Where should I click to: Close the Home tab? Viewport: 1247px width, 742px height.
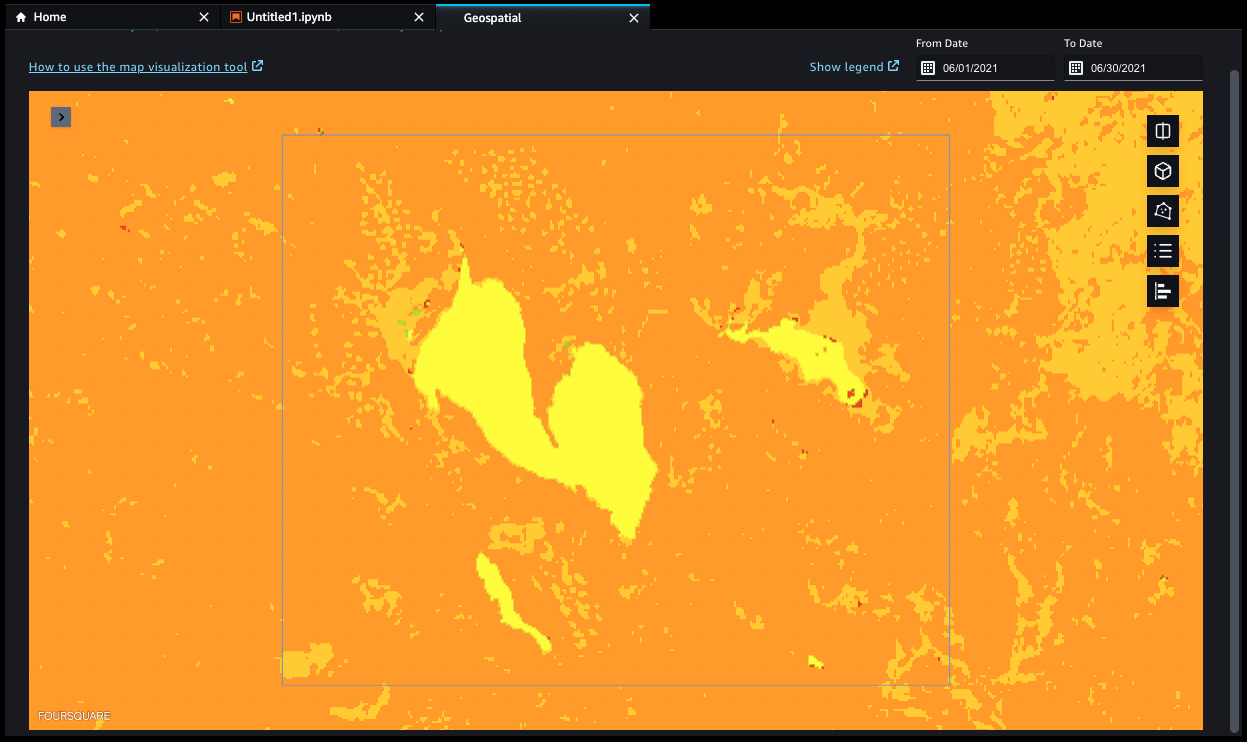tap(204, 17)
